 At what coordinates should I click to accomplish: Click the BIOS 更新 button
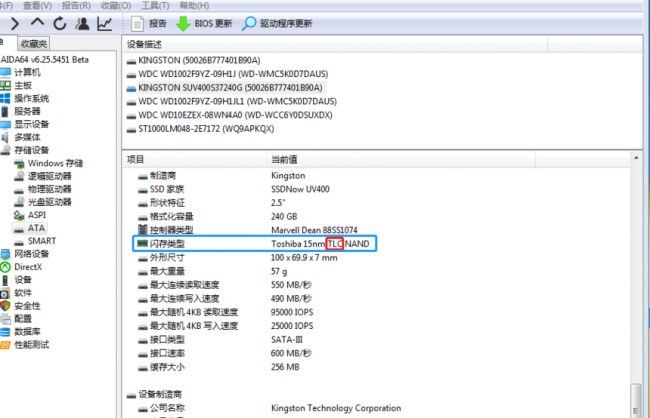(204, 24)
